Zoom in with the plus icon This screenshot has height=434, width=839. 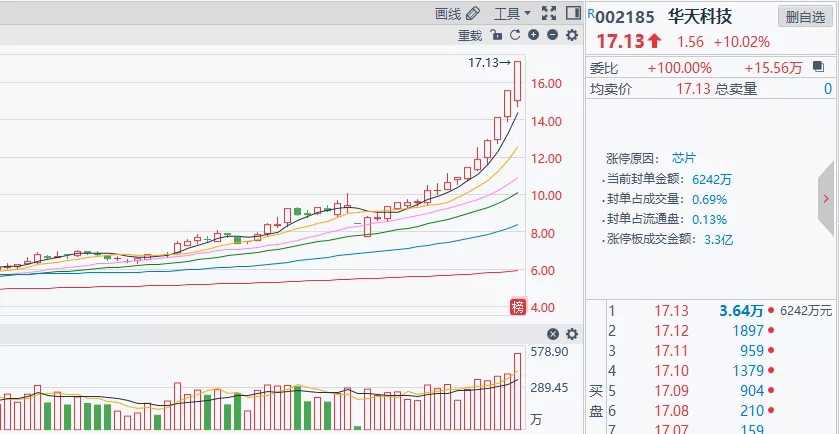click(x=533, y=35)
